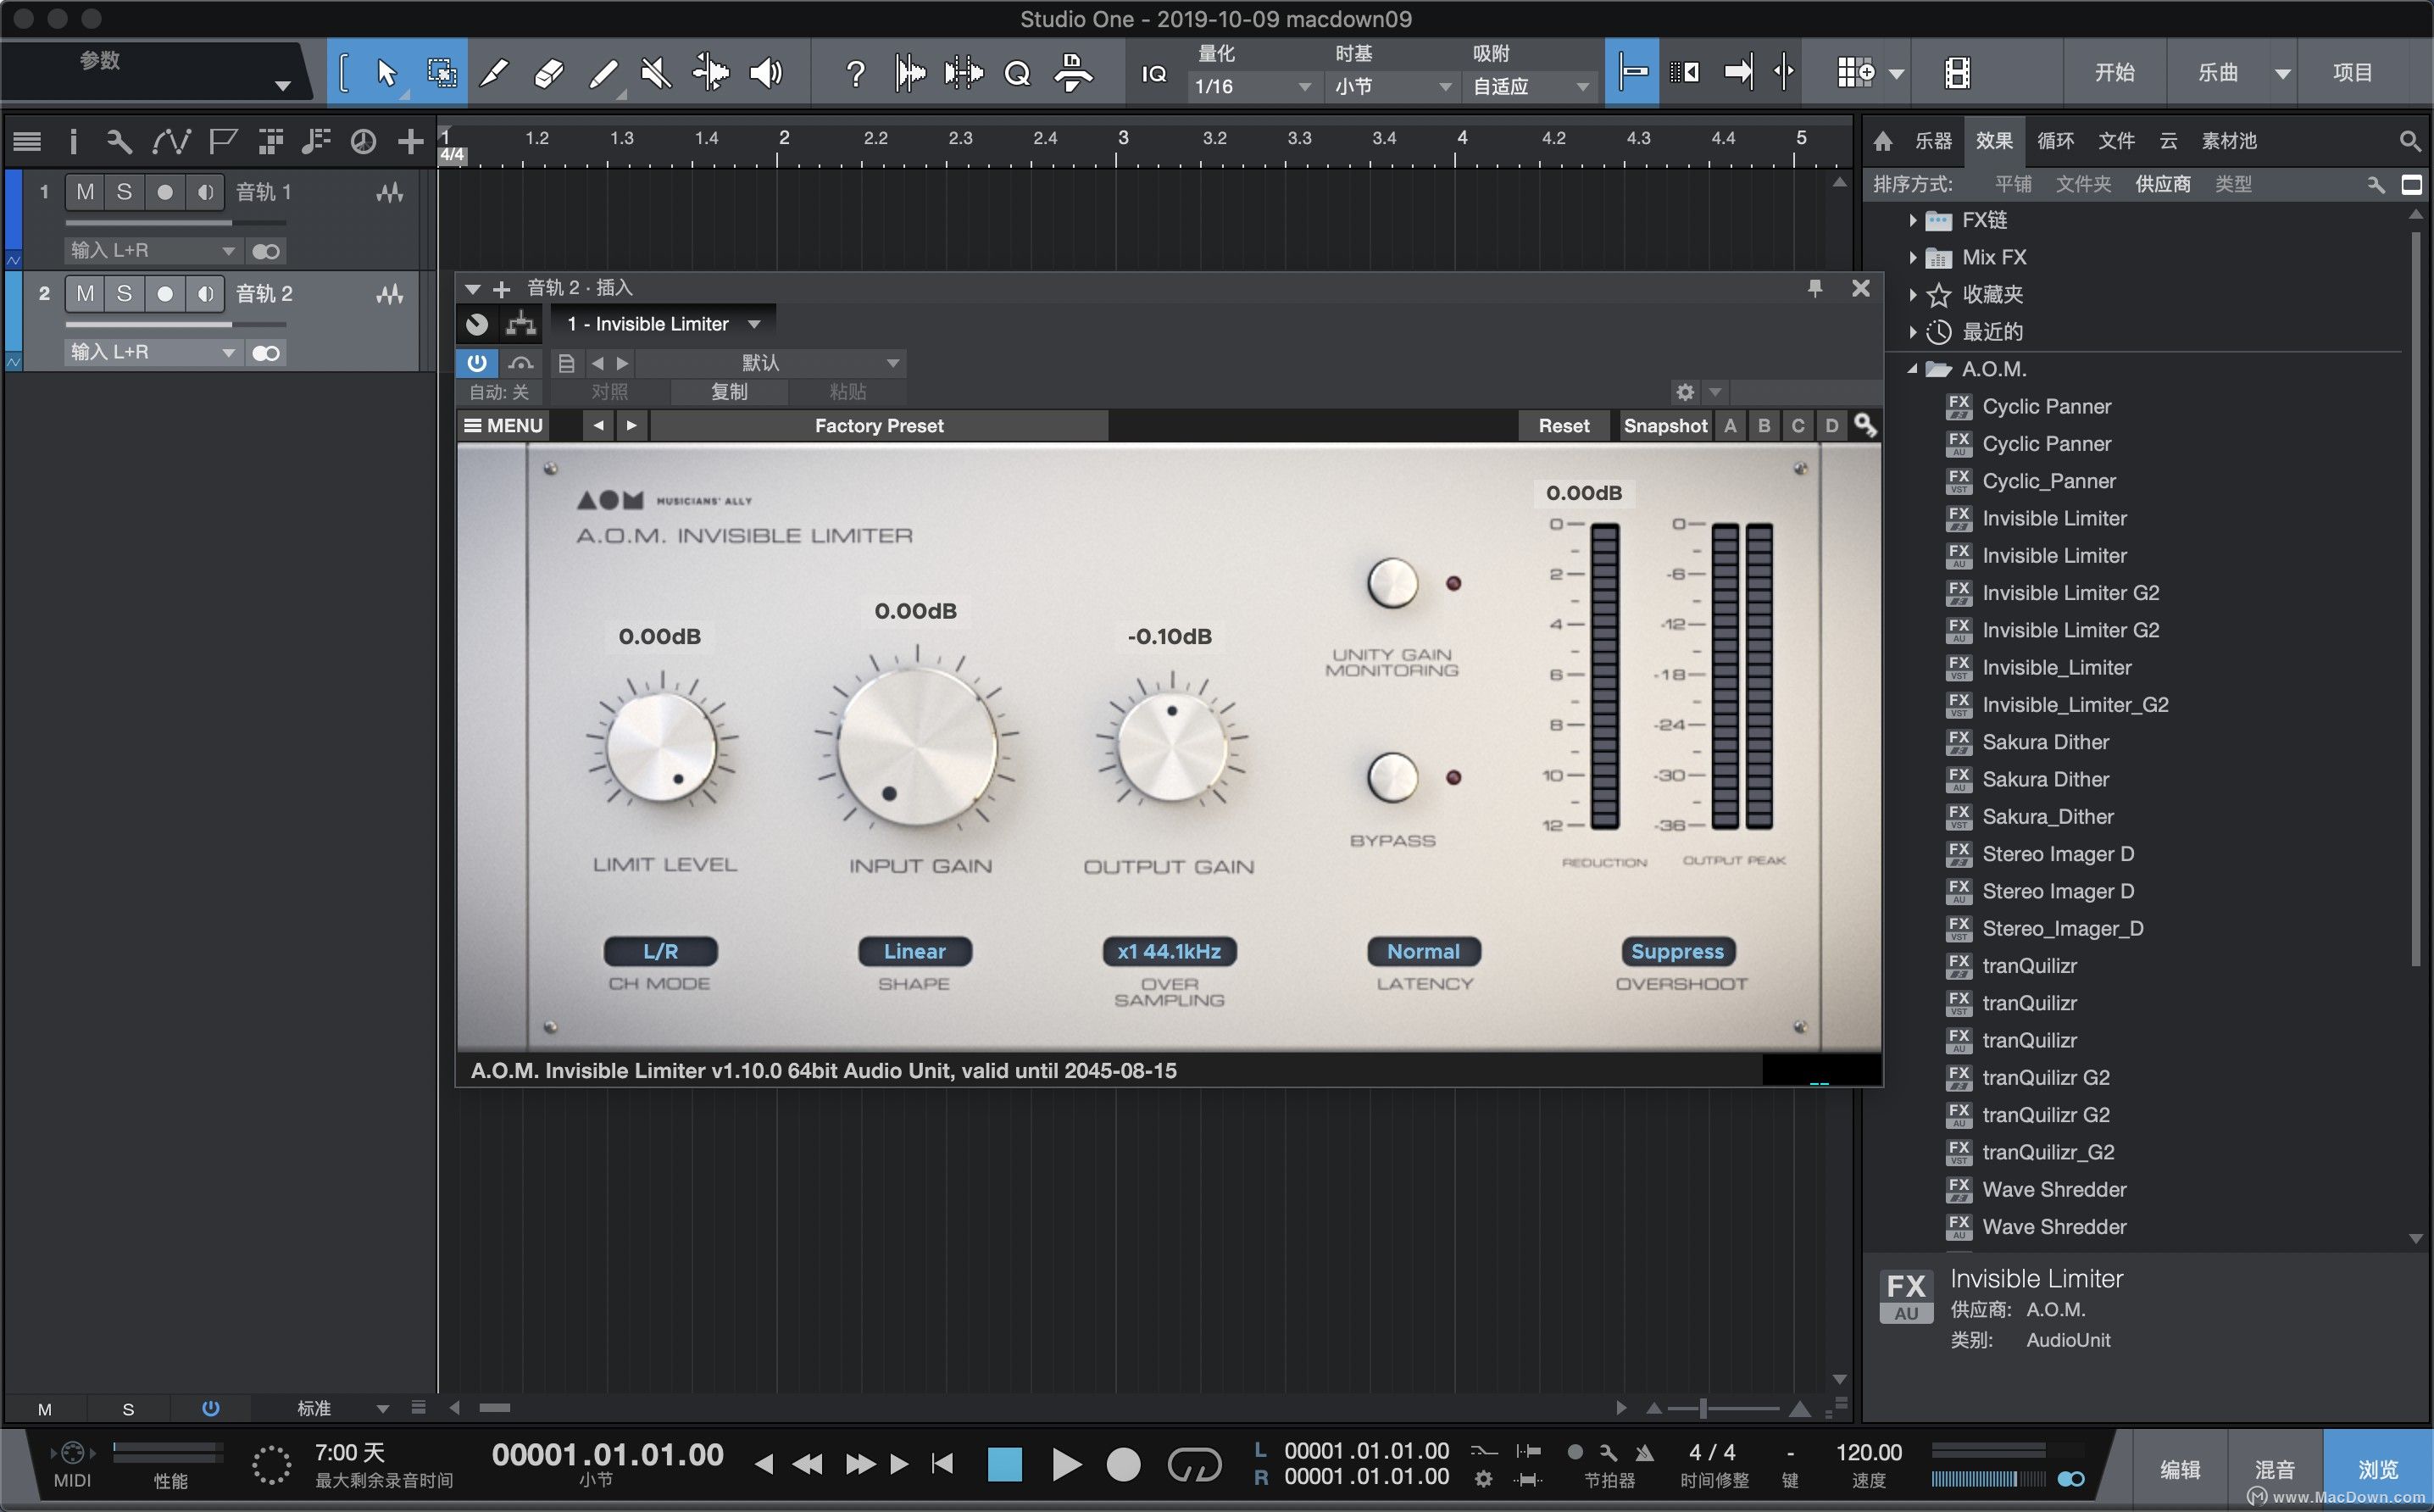This screenshot has width=2434, height=1512.
Task: Toggle monitor on track 音轨 2
Action: pyautogui.click(x=205, y=294)
